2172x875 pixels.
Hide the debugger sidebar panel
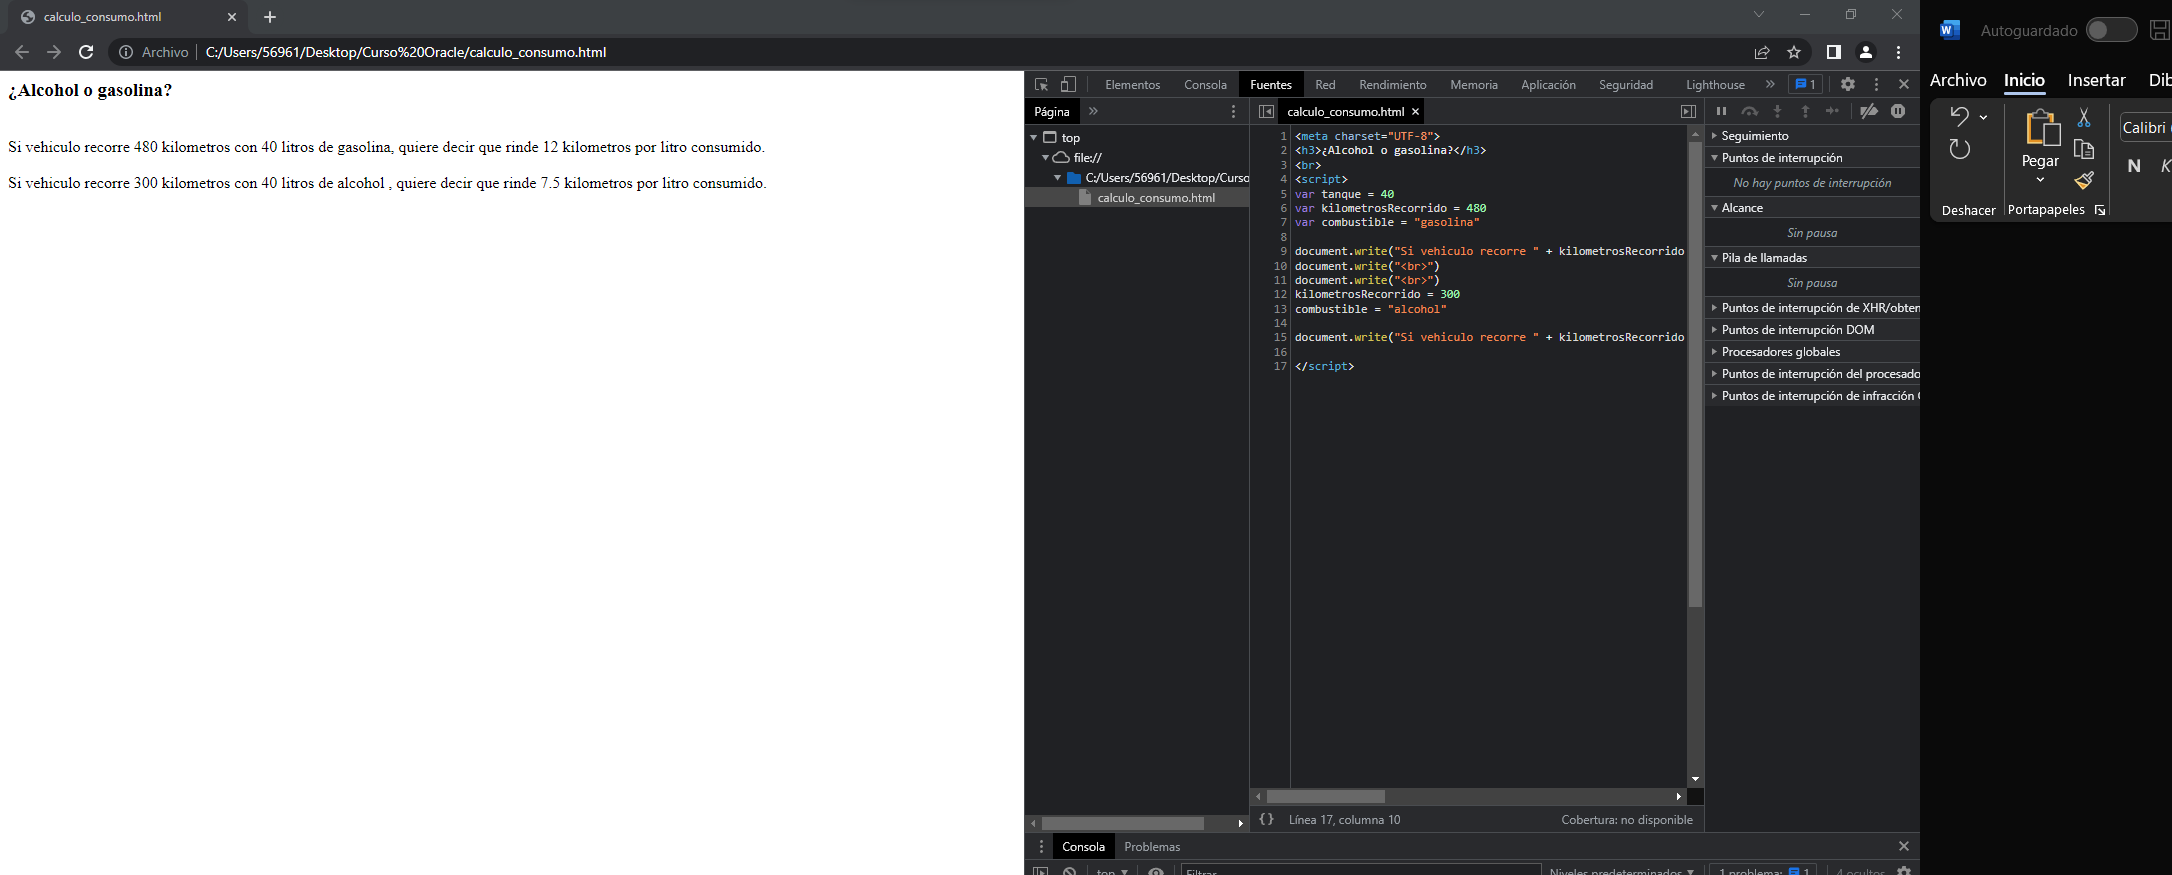(x=1688, y=112)
